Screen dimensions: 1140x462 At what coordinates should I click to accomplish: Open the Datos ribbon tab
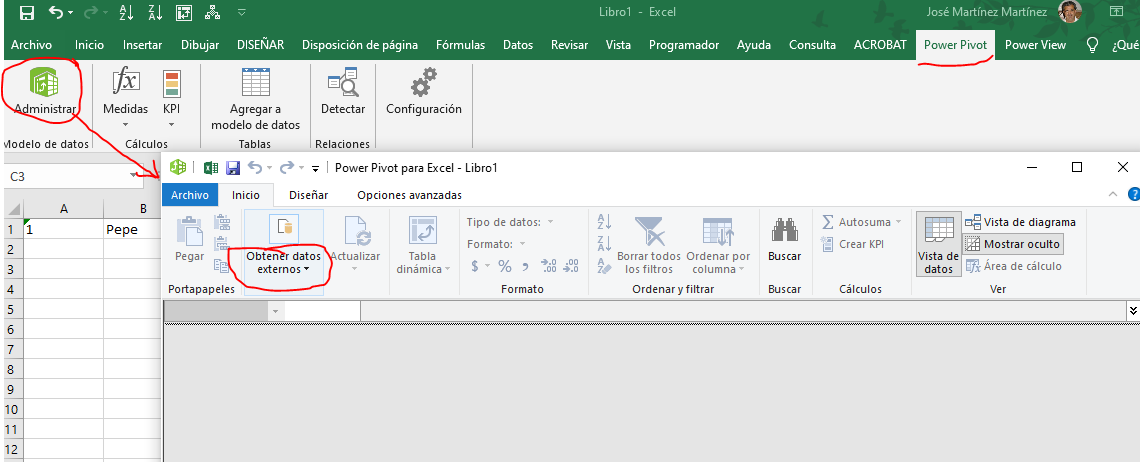(x=518, y=45)
